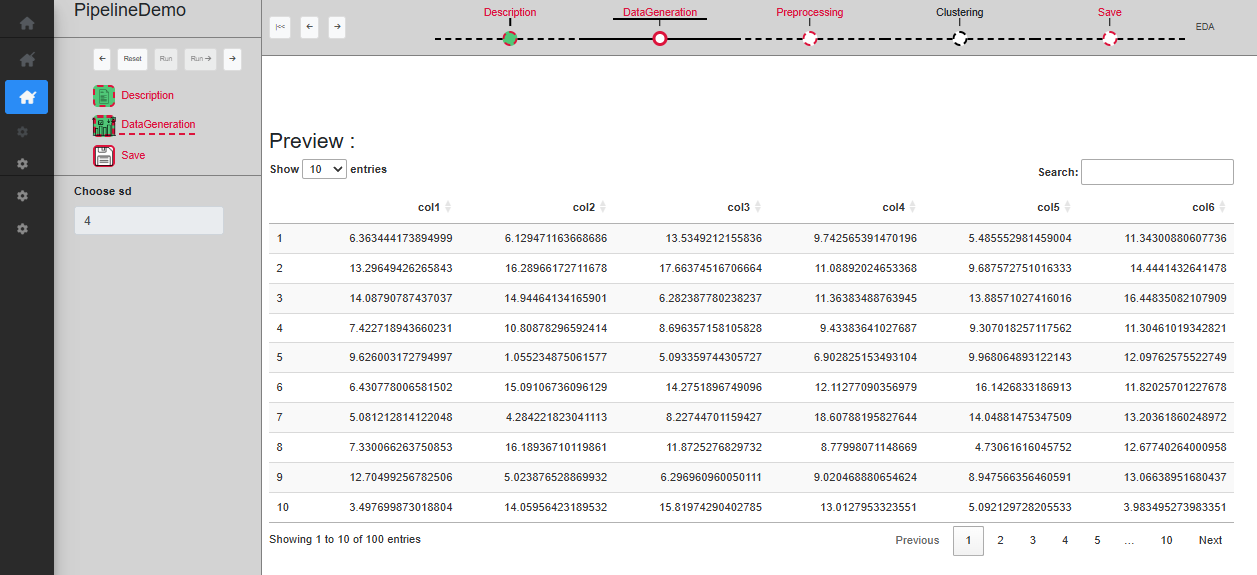1257x575 pixels.
Task: Click the Next pagination button
Action: tap(1210, 540)
